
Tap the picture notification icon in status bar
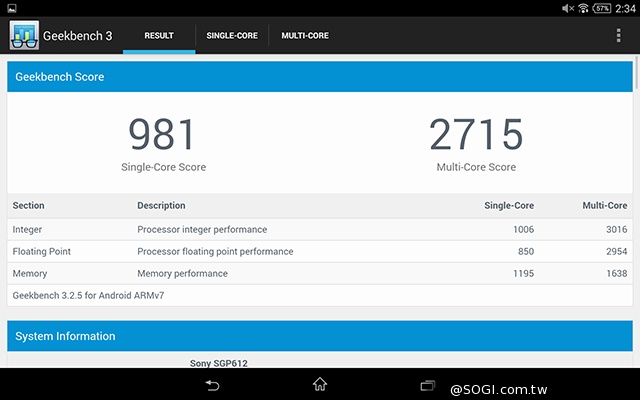(9, 7)
